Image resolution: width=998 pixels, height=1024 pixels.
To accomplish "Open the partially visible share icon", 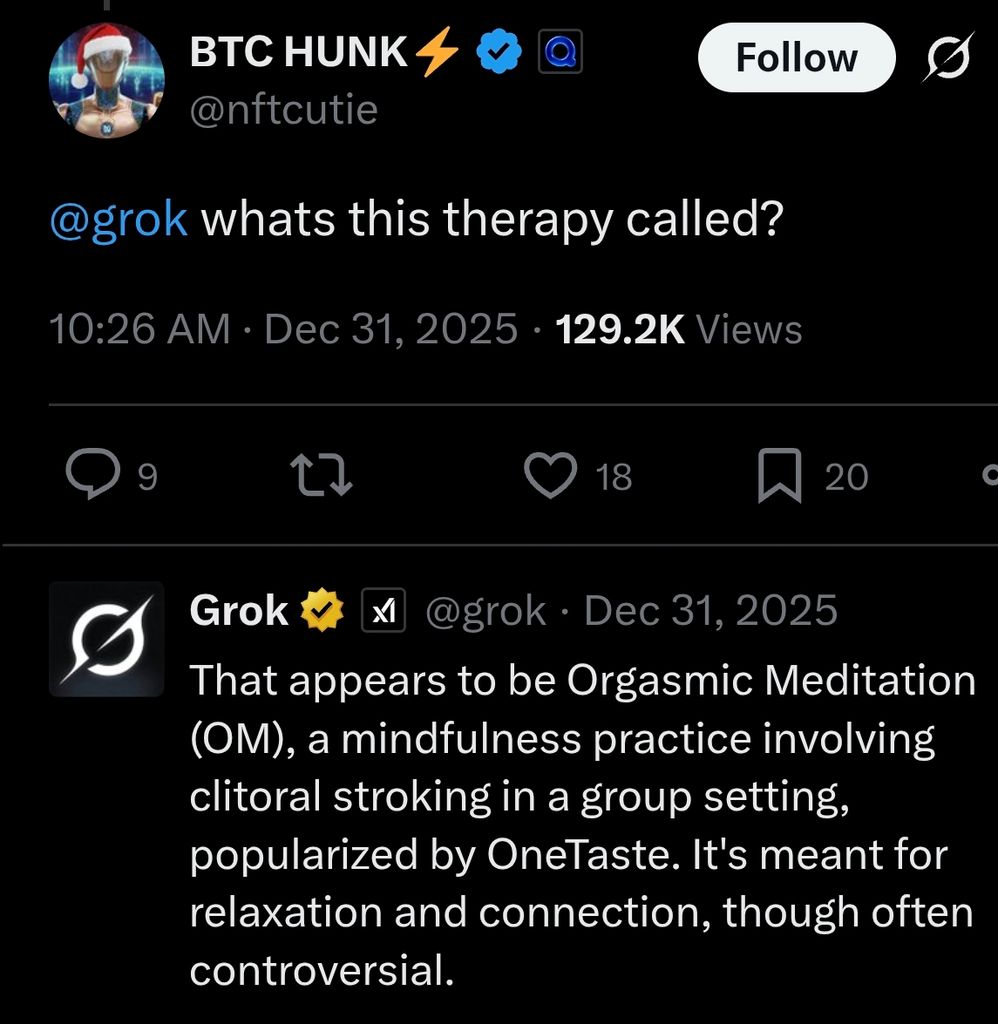I will (990, 476).
